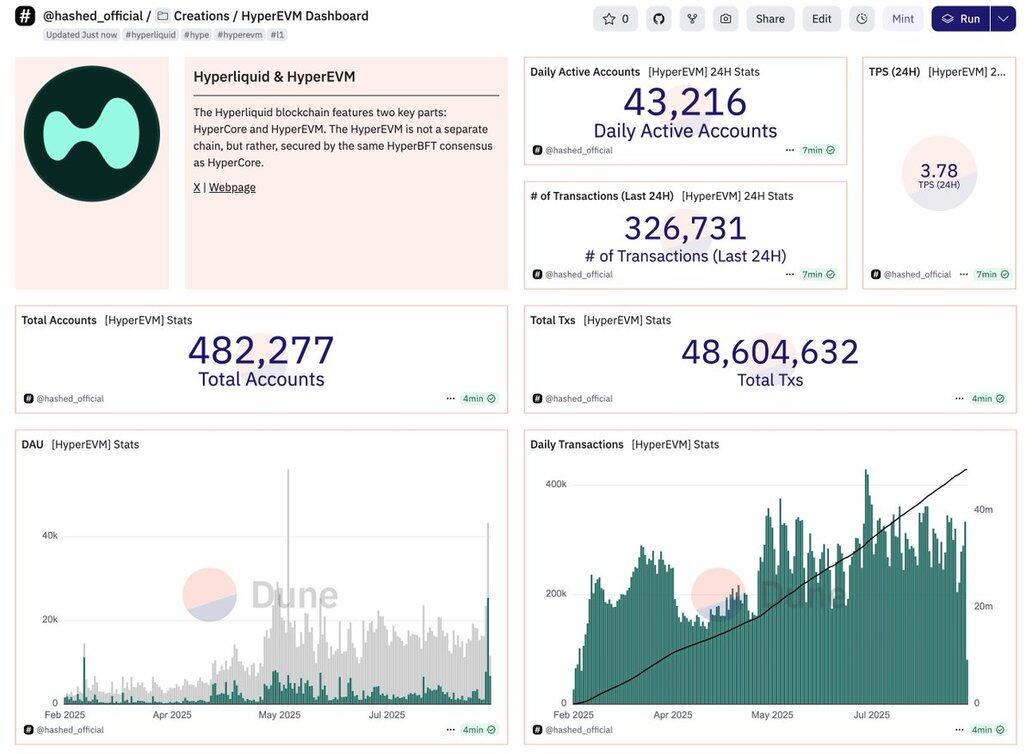Click the 3.78 TPS value

pyautogui.click(x=939, y=170)
